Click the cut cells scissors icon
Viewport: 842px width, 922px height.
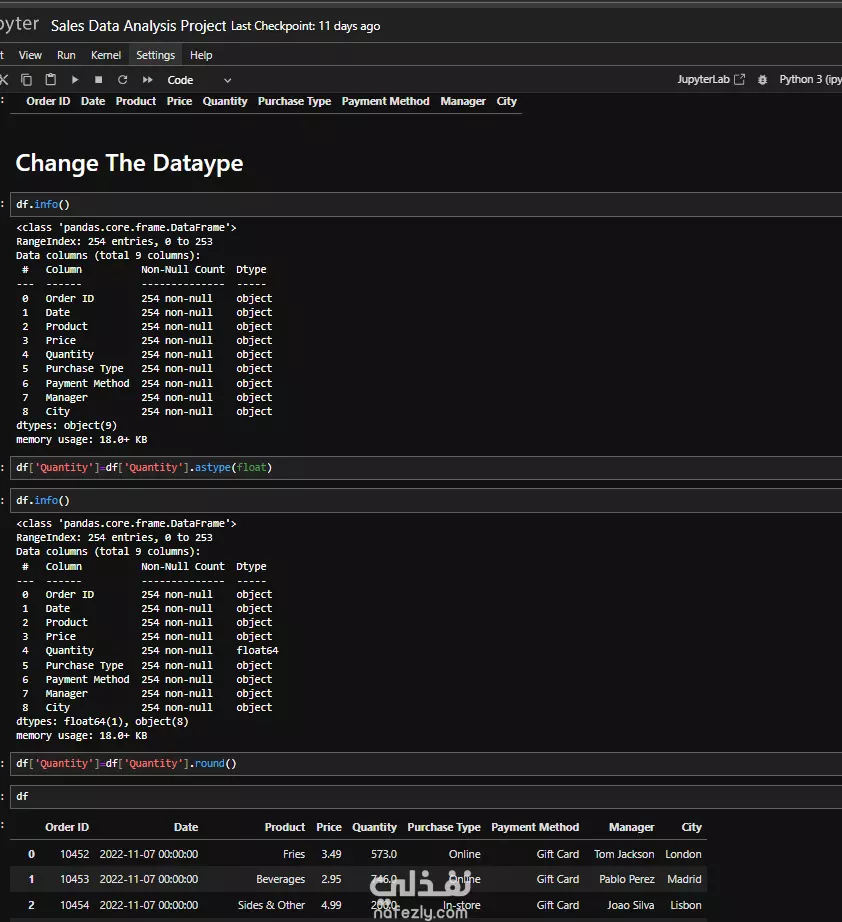click(4, 79)
